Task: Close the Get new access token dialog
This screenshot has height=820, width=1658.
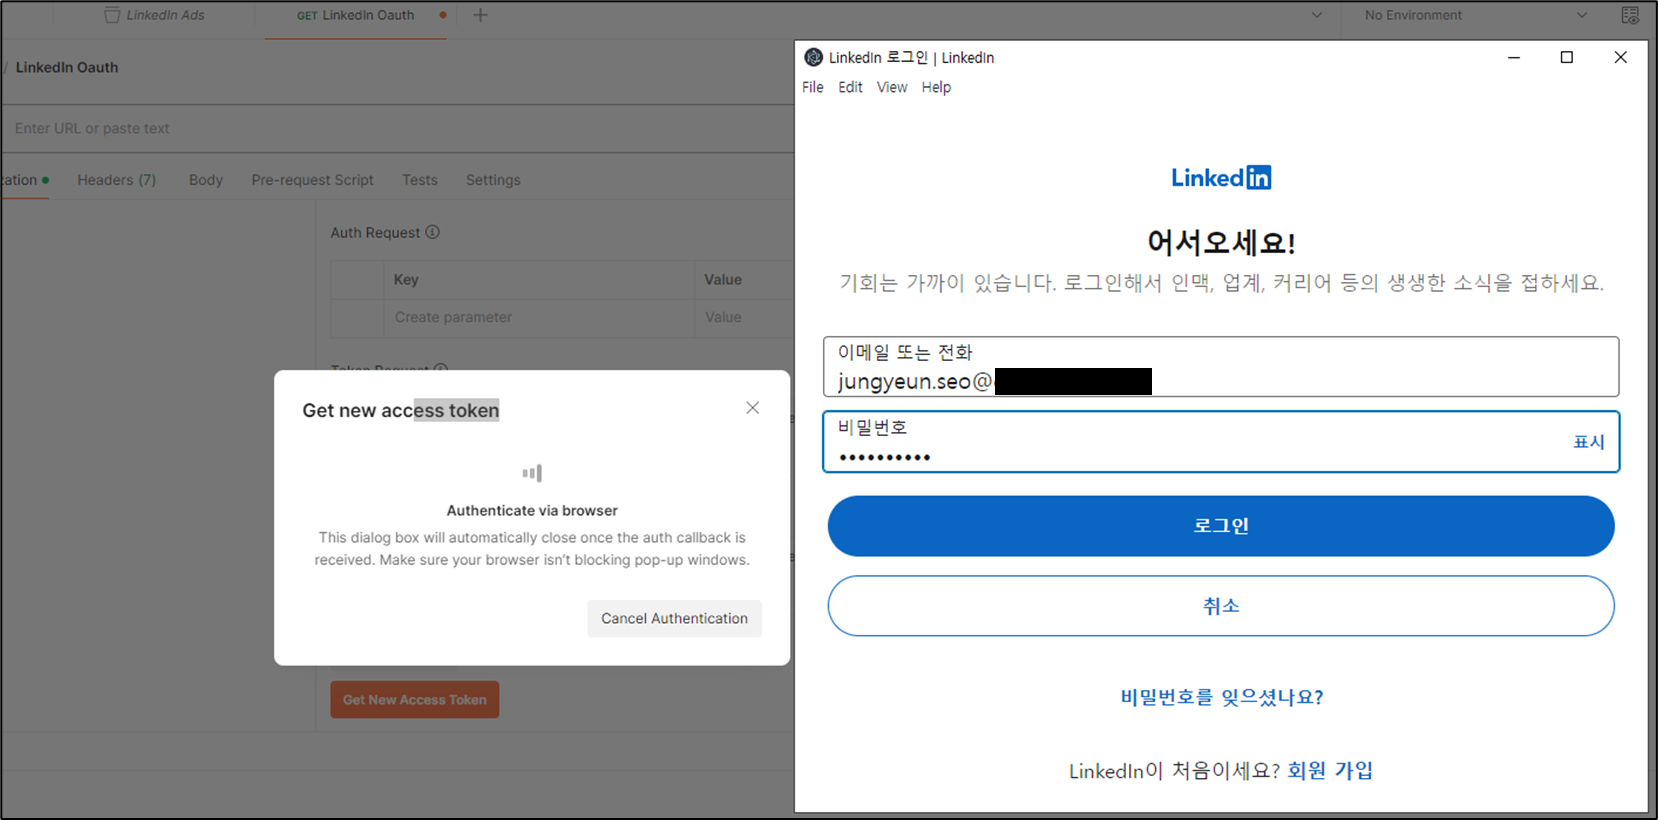Action: (x=753, y=408)
